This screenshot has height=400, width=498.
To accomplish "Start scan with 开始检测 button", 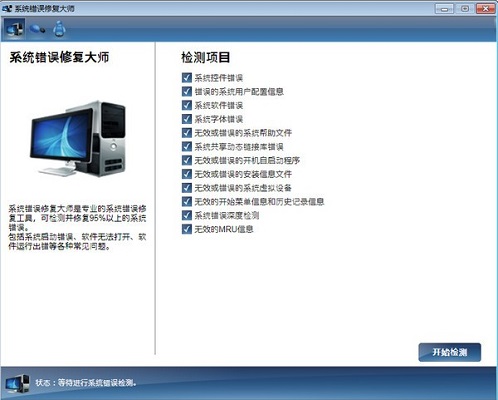I will pyautogui.click(x=449, y=352).
